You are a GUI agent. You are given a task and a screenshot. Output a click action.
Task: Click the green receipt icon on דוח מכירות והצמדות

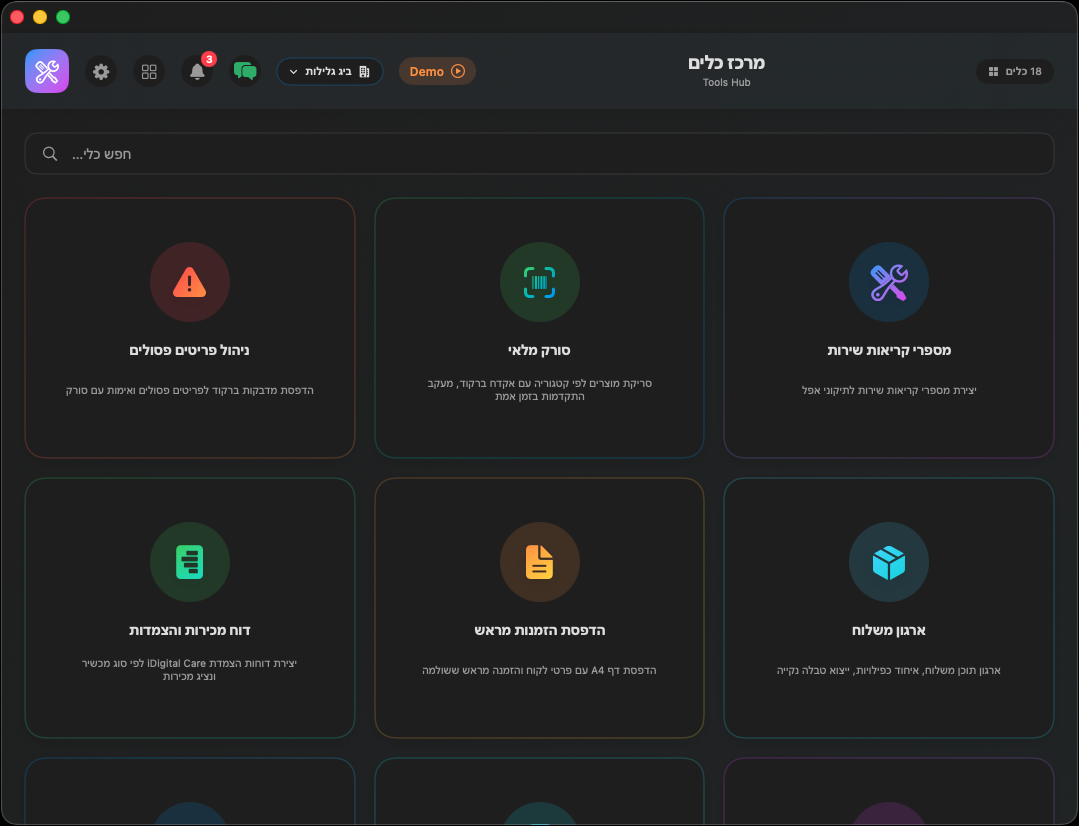click(189, 562)
